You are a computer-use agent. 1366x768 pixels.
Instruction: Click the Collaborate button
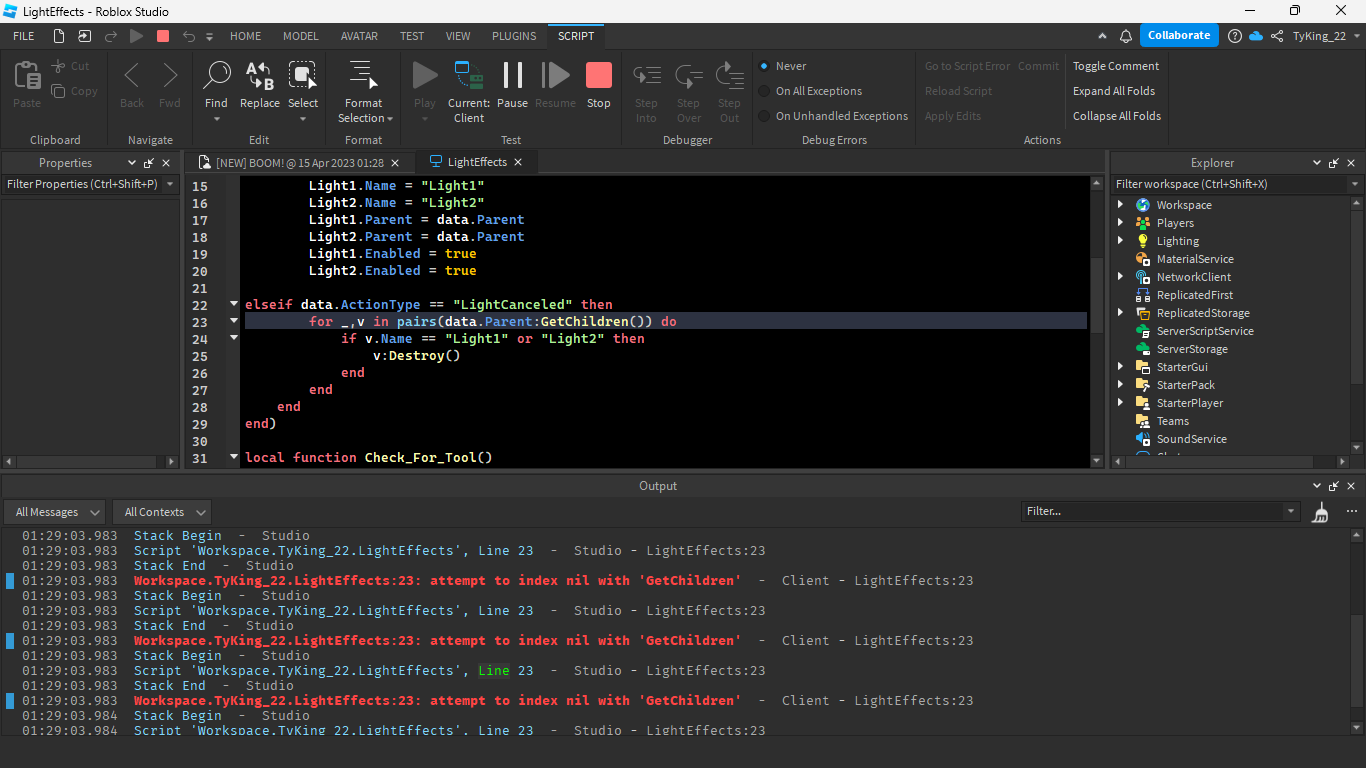[1178, 34]
